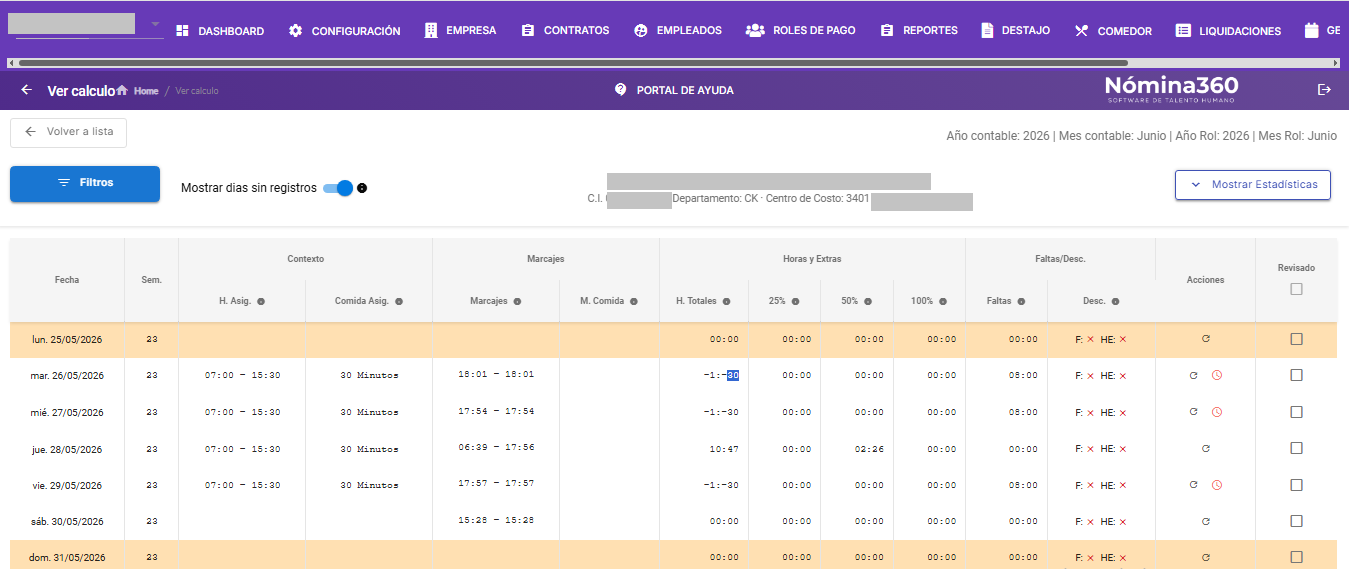Click the info icon next to H. Totales

click(x=726, y=301)
